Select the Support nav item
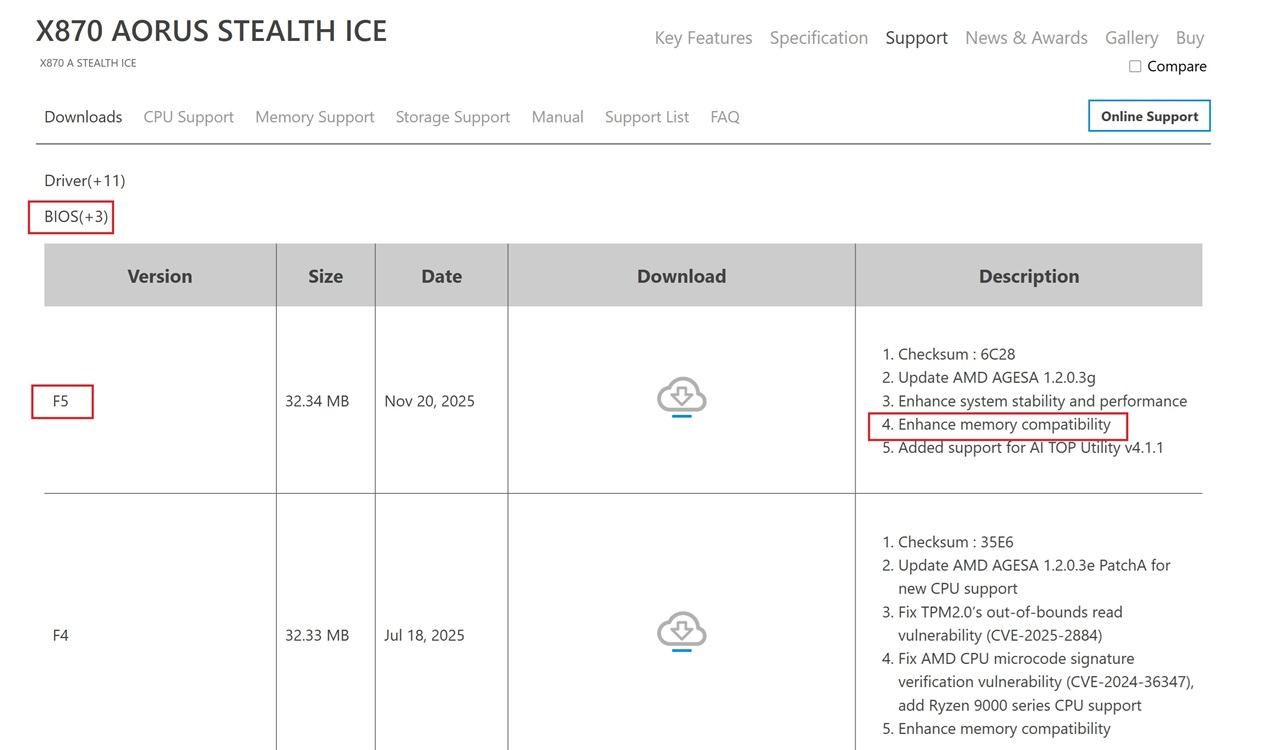This screenshot has width=1280, height=750. [916, 38]
